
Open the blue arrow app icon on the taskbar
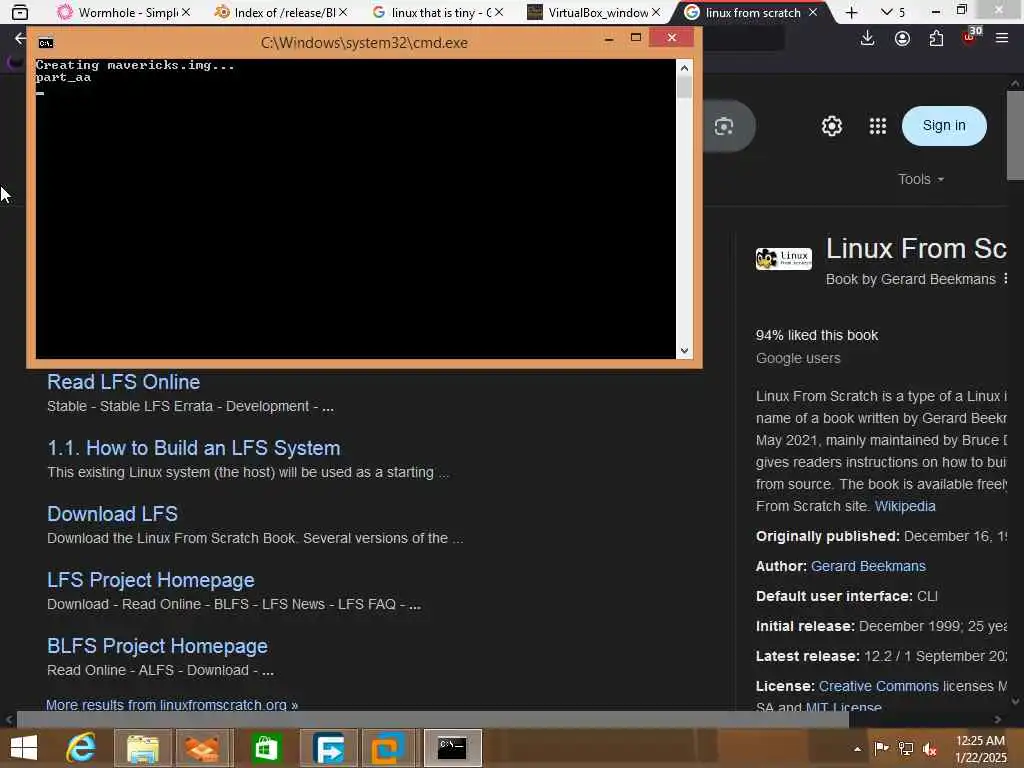[x=328, y=748]
